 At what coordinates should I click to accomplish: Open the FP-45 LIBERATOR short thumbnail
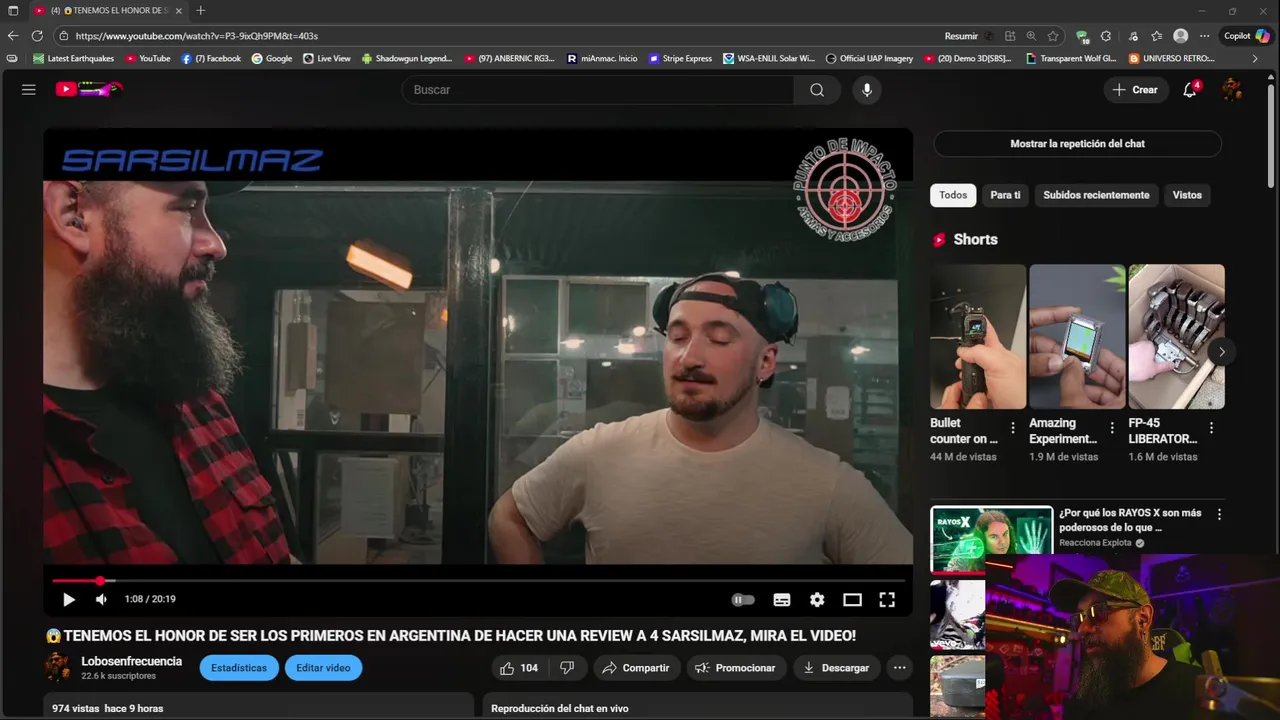(1176, 337)
